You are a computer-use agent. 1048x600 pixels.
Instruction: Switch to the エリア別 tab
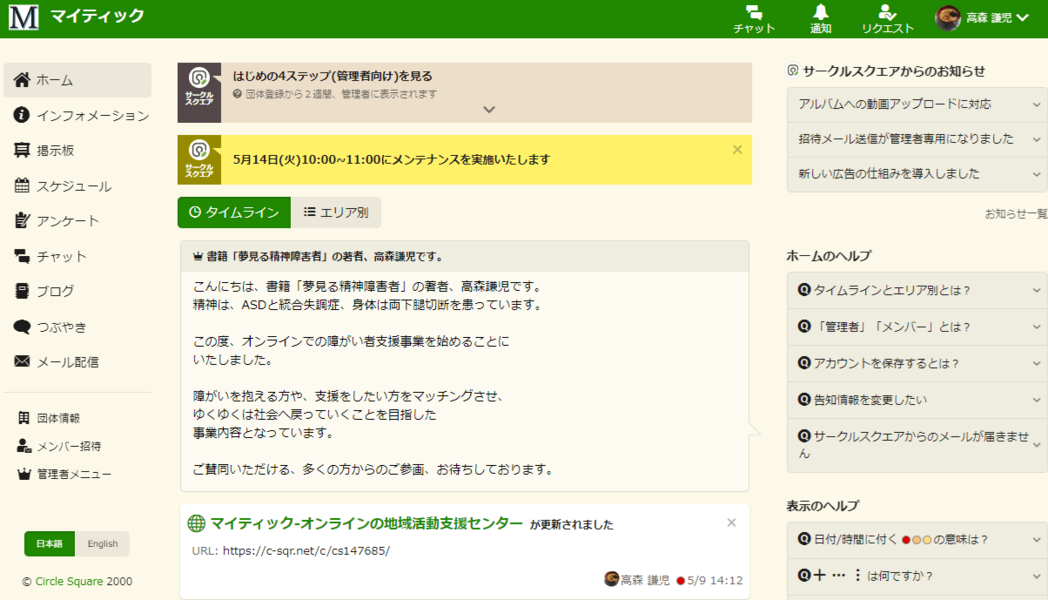pos(336,212)
